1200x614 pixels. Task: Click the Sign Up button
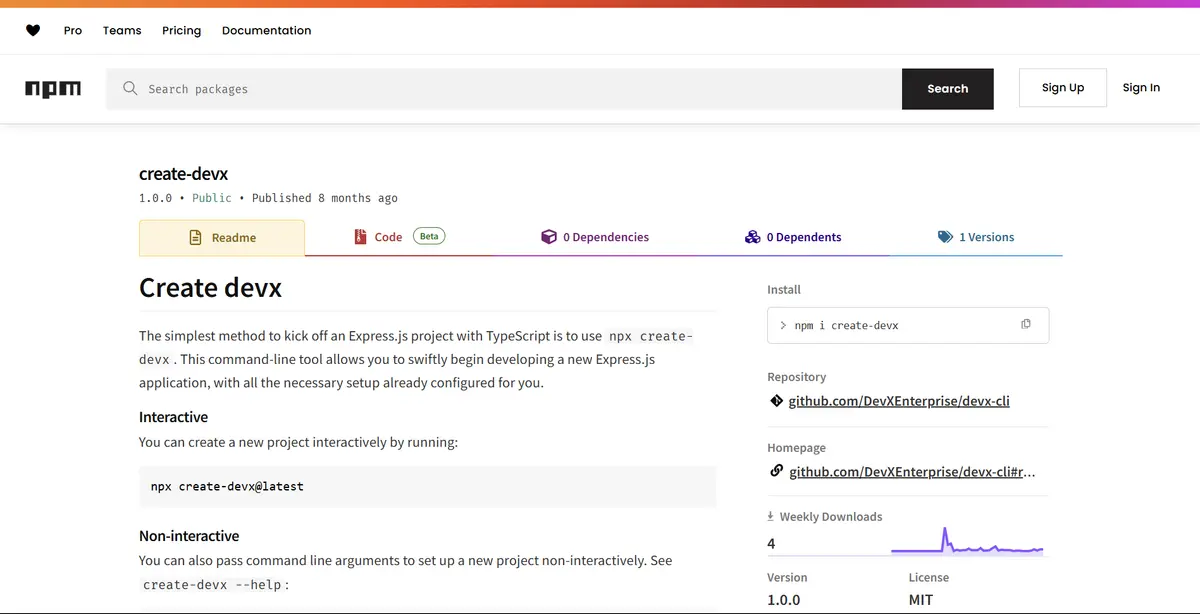point(1062,88)
